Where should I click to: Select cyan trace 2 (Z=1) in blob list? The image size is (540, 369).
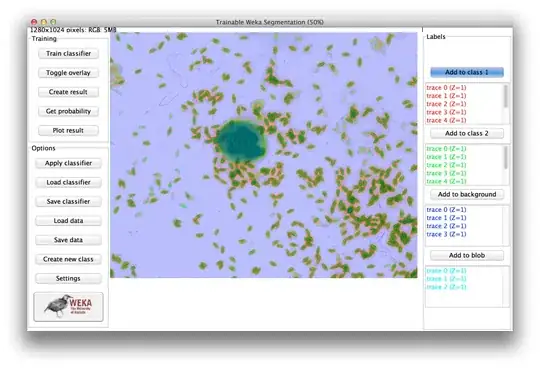[x=446, y=287]
